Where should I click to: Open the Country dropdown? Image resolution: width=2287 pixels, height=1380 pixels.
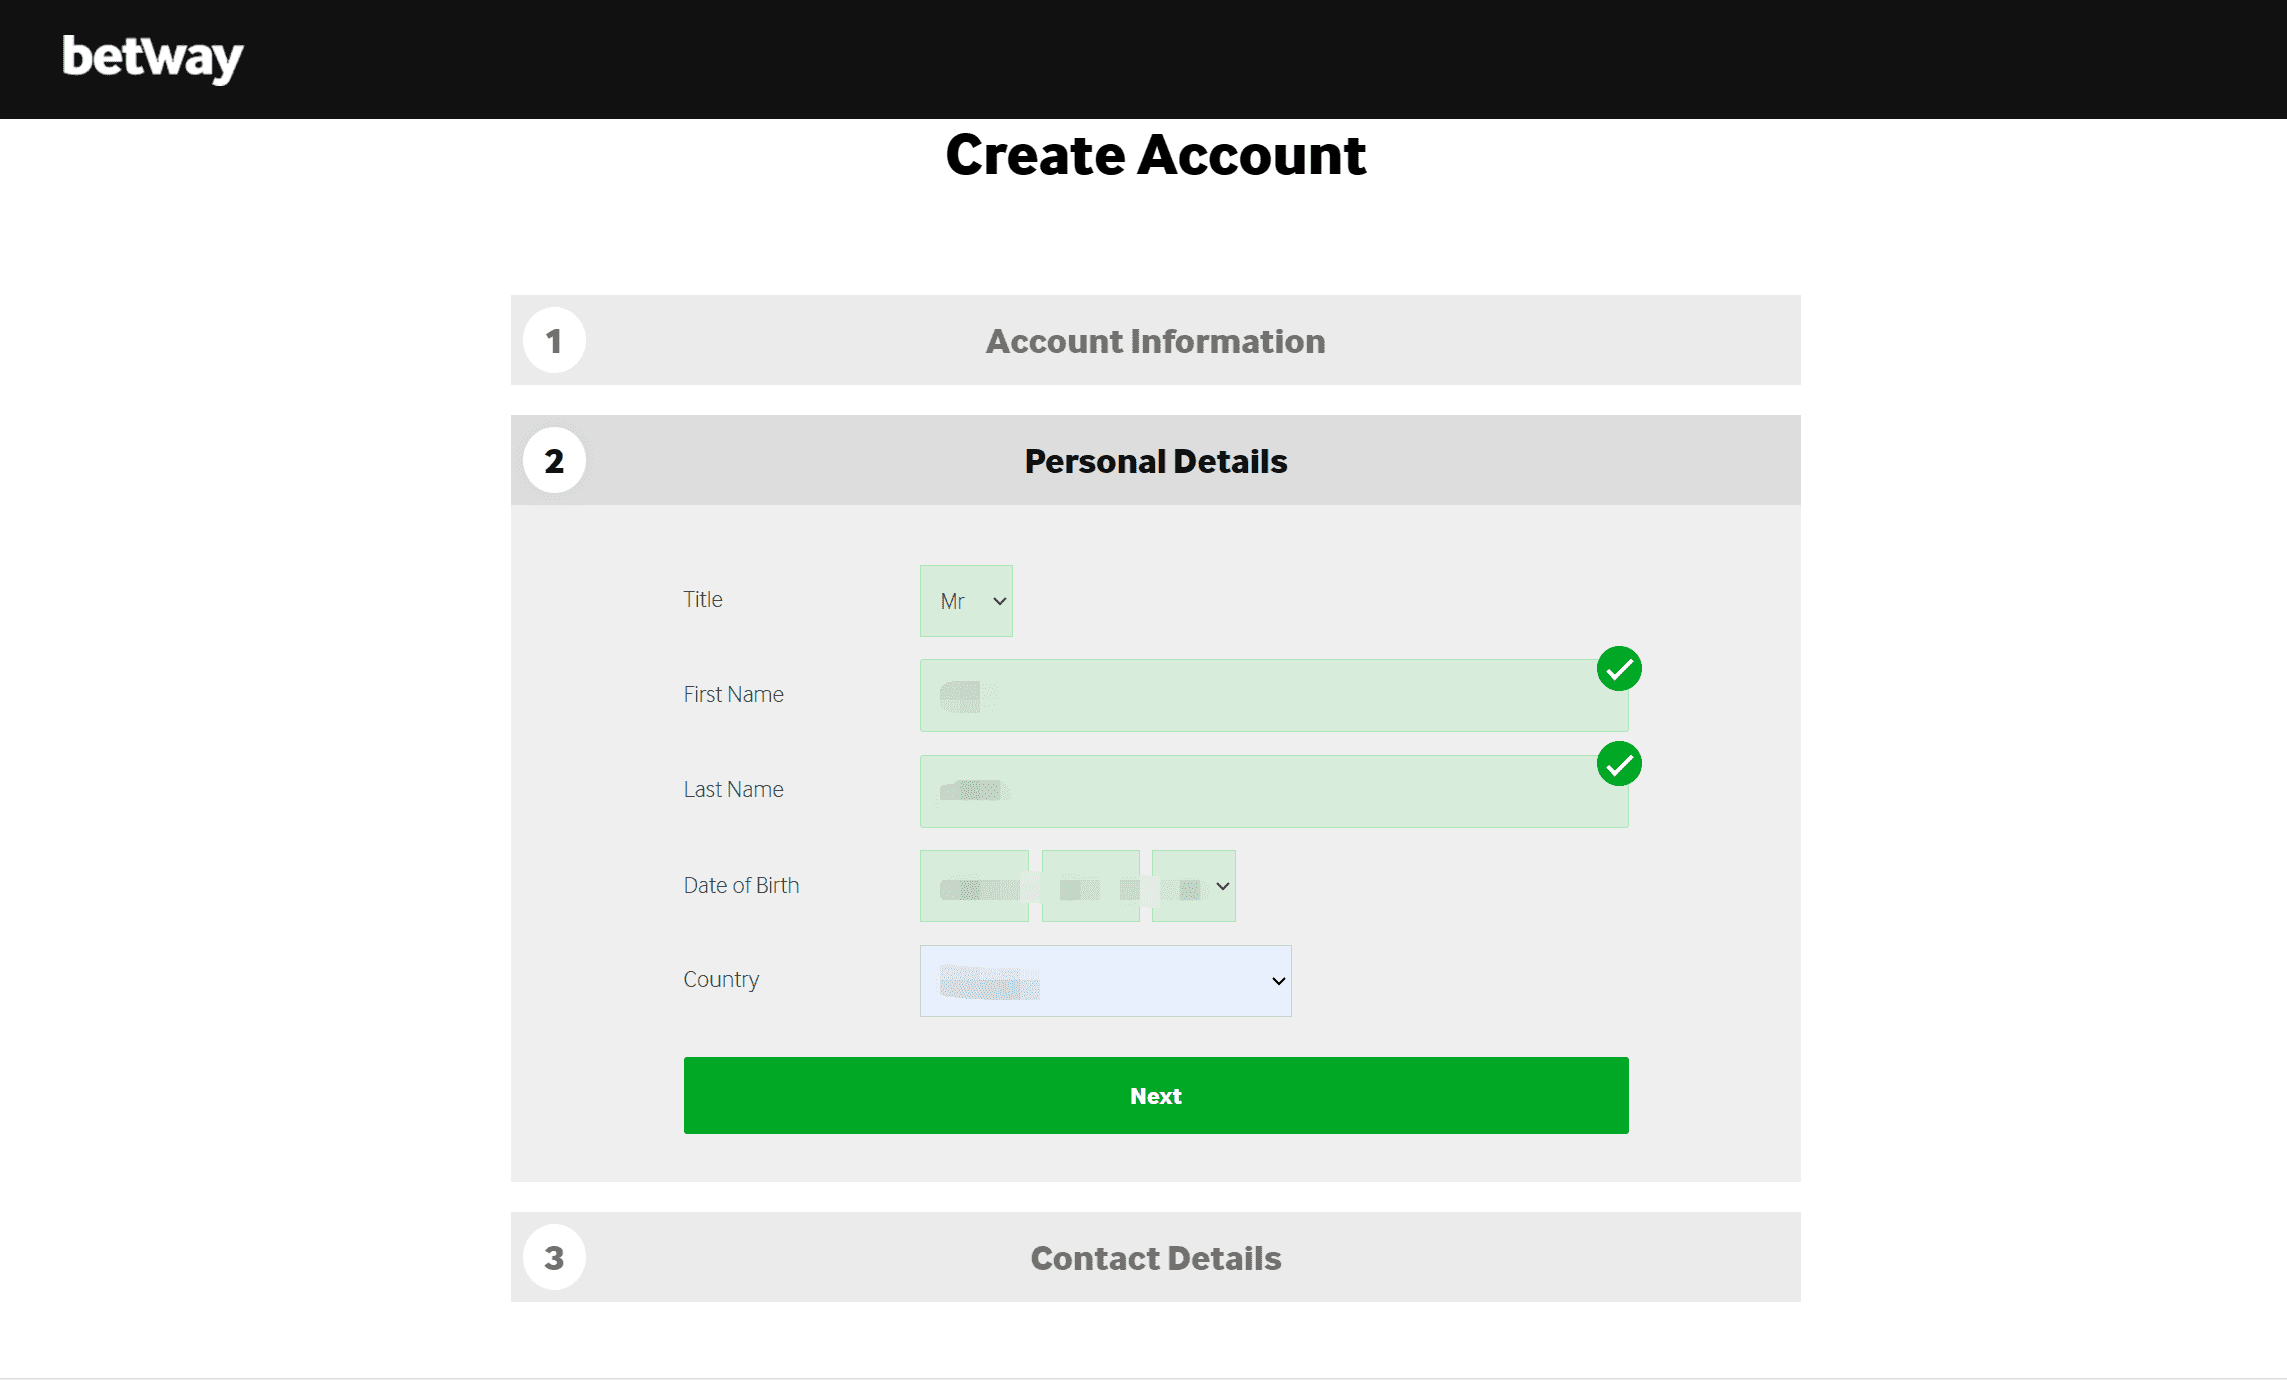(x=1105, y=981)
